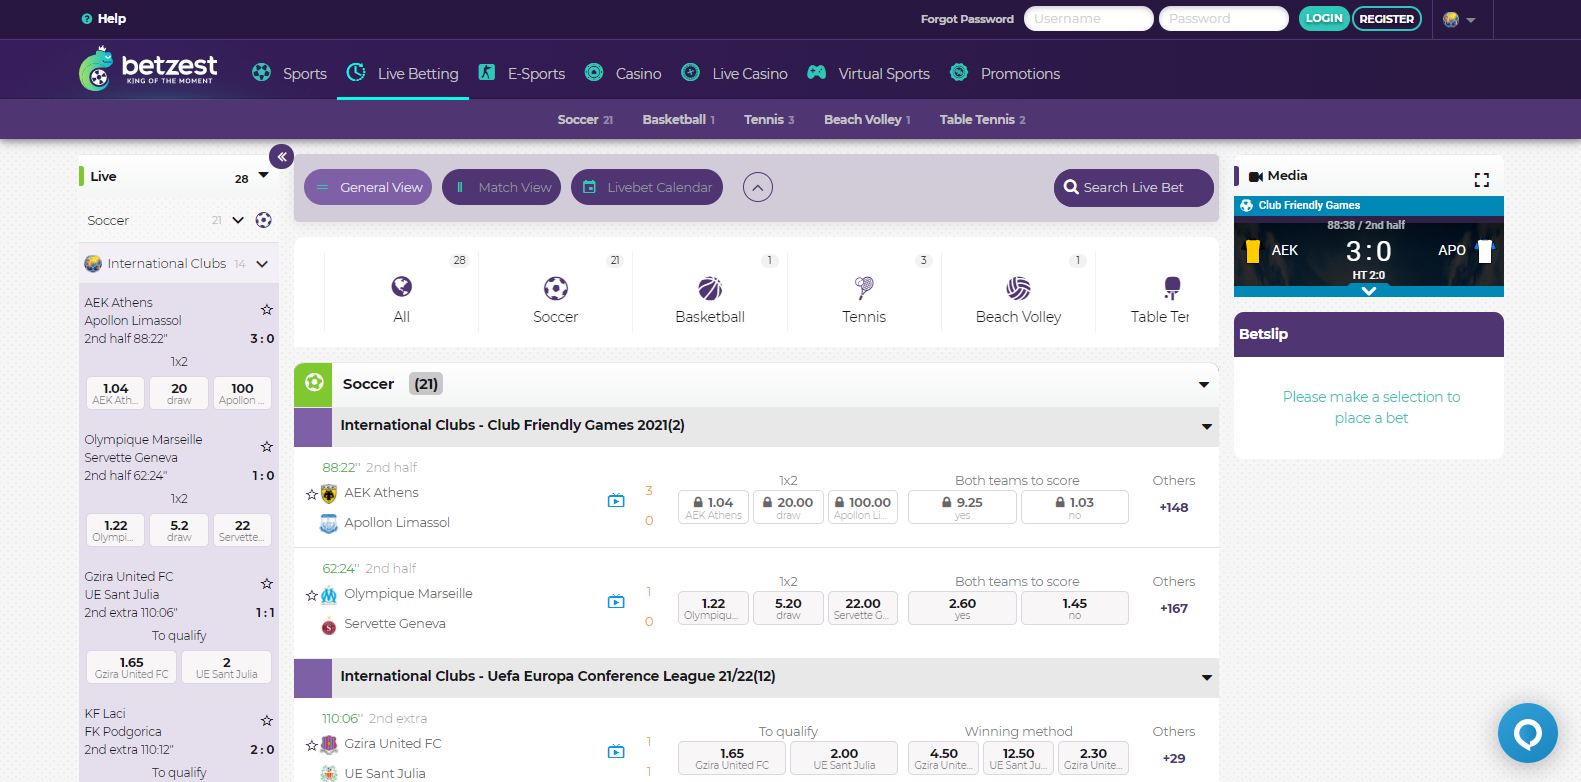The image size is (1581, 782).
Task: Collapse Uefa Europa Conference League section
Action: click(x=1207, y=677)
